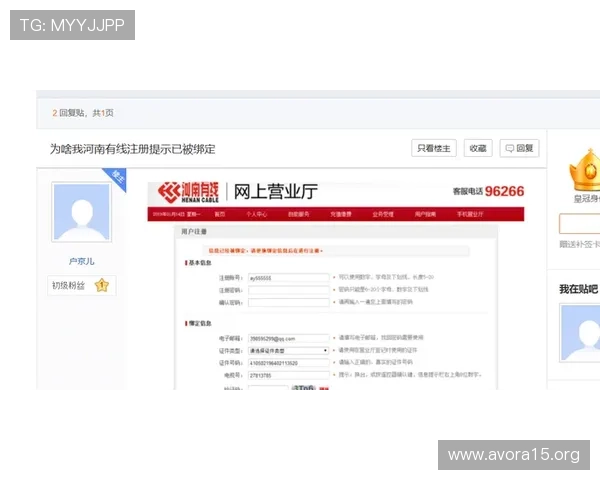Click the post title 为啥我河南有线注册提示已被绑定
This screenshot has width=600, height=480.
point(132,149)
